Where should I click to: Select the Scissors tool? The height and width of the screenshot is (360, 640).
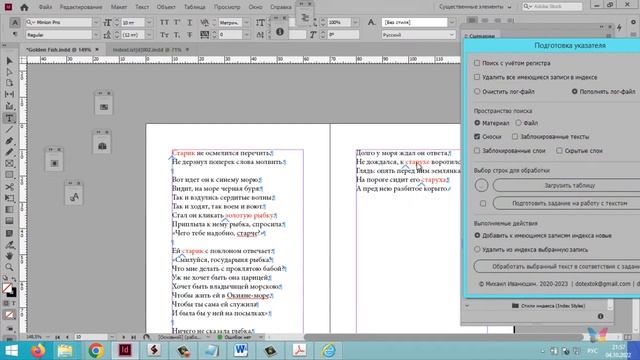pos(9,187)
